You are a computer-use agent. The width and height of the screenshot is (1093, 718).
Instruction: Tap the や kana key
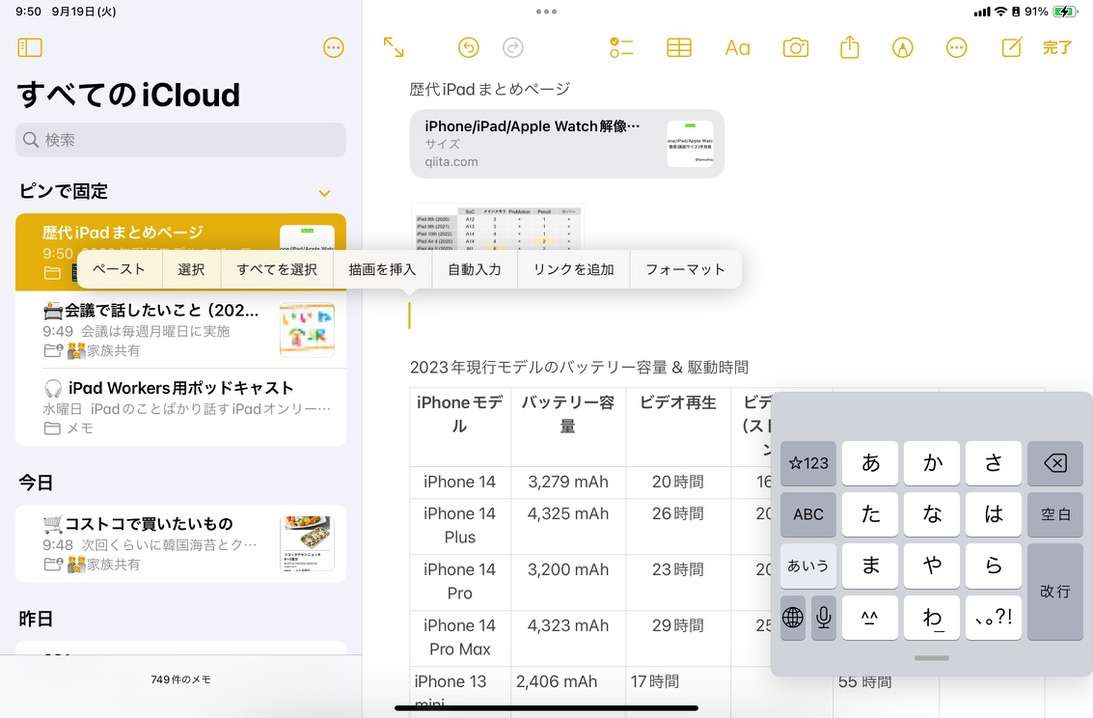pyautogui.click(x=932, y=565)
